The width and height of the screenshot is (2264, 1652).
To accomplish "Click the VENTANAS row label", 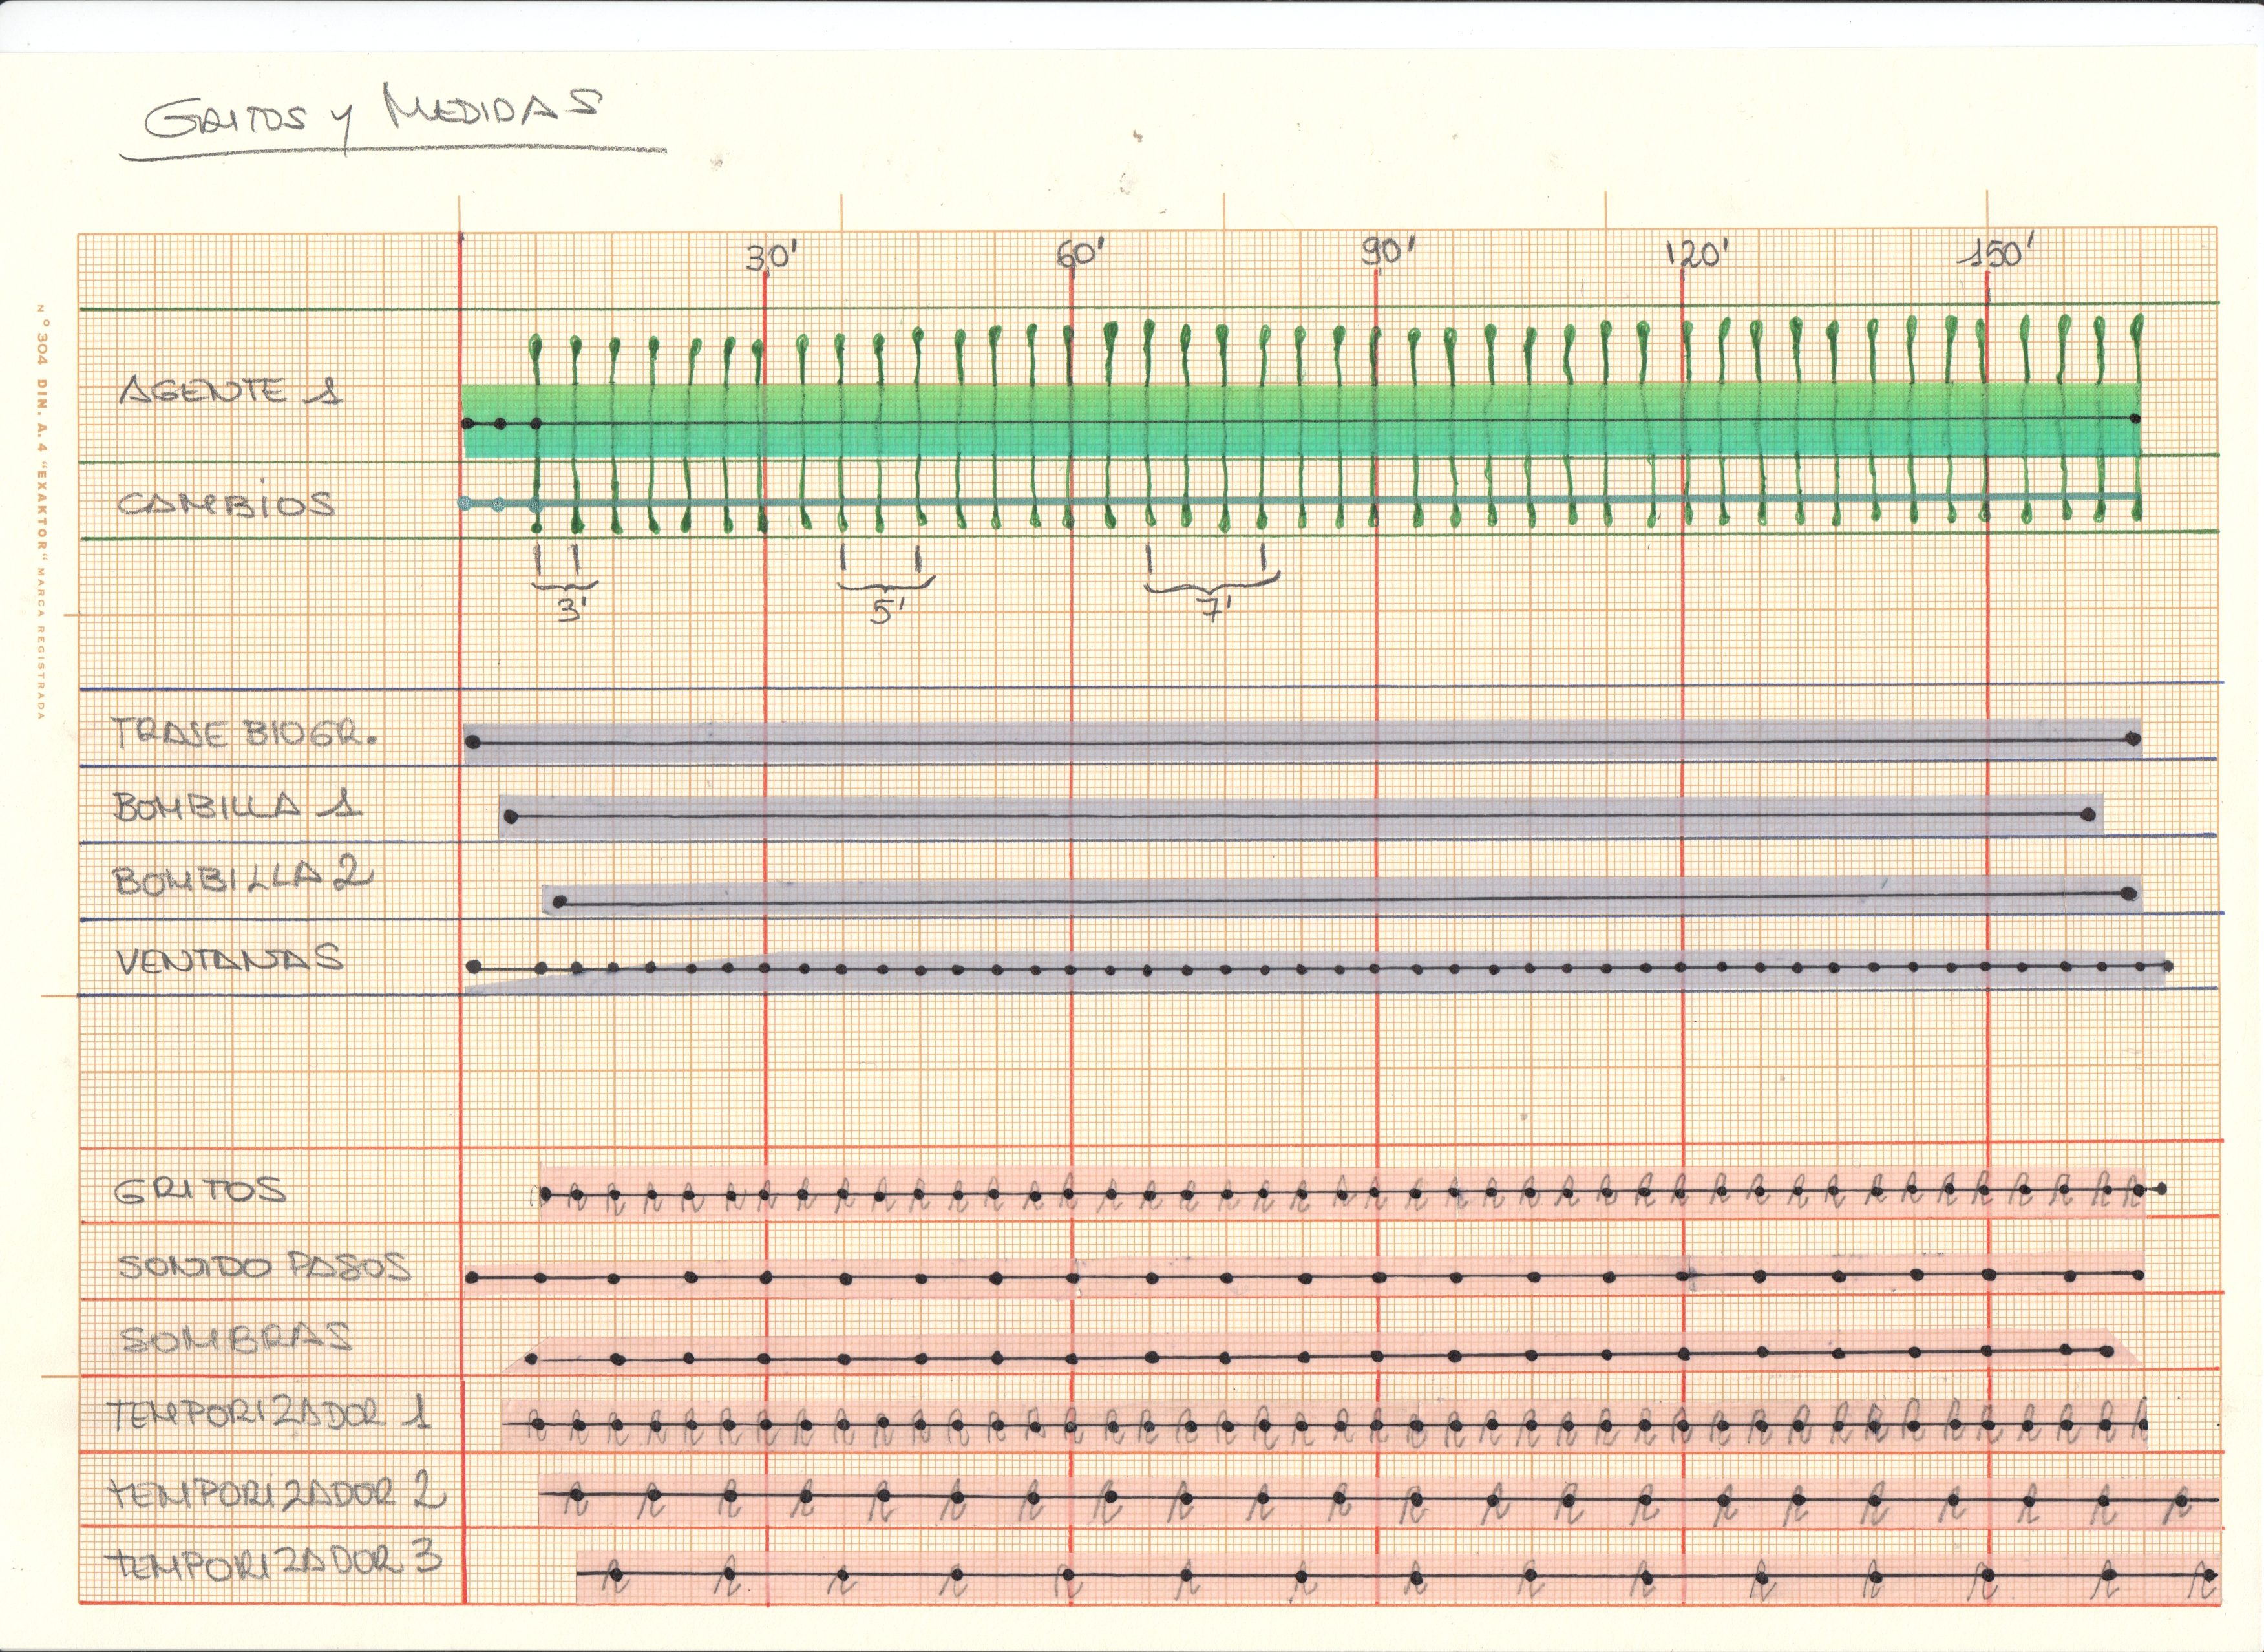I will 230,960.
